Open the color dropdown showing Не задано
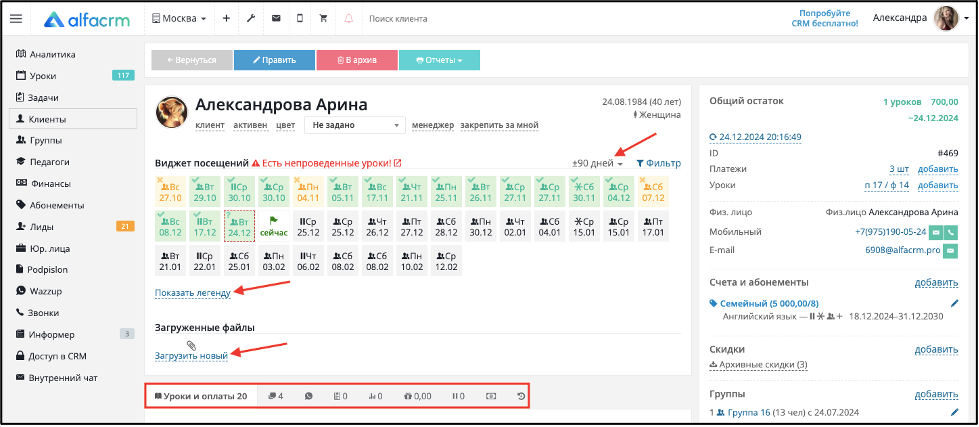This screenshot has height=427, width=979. tap(355, 125)
